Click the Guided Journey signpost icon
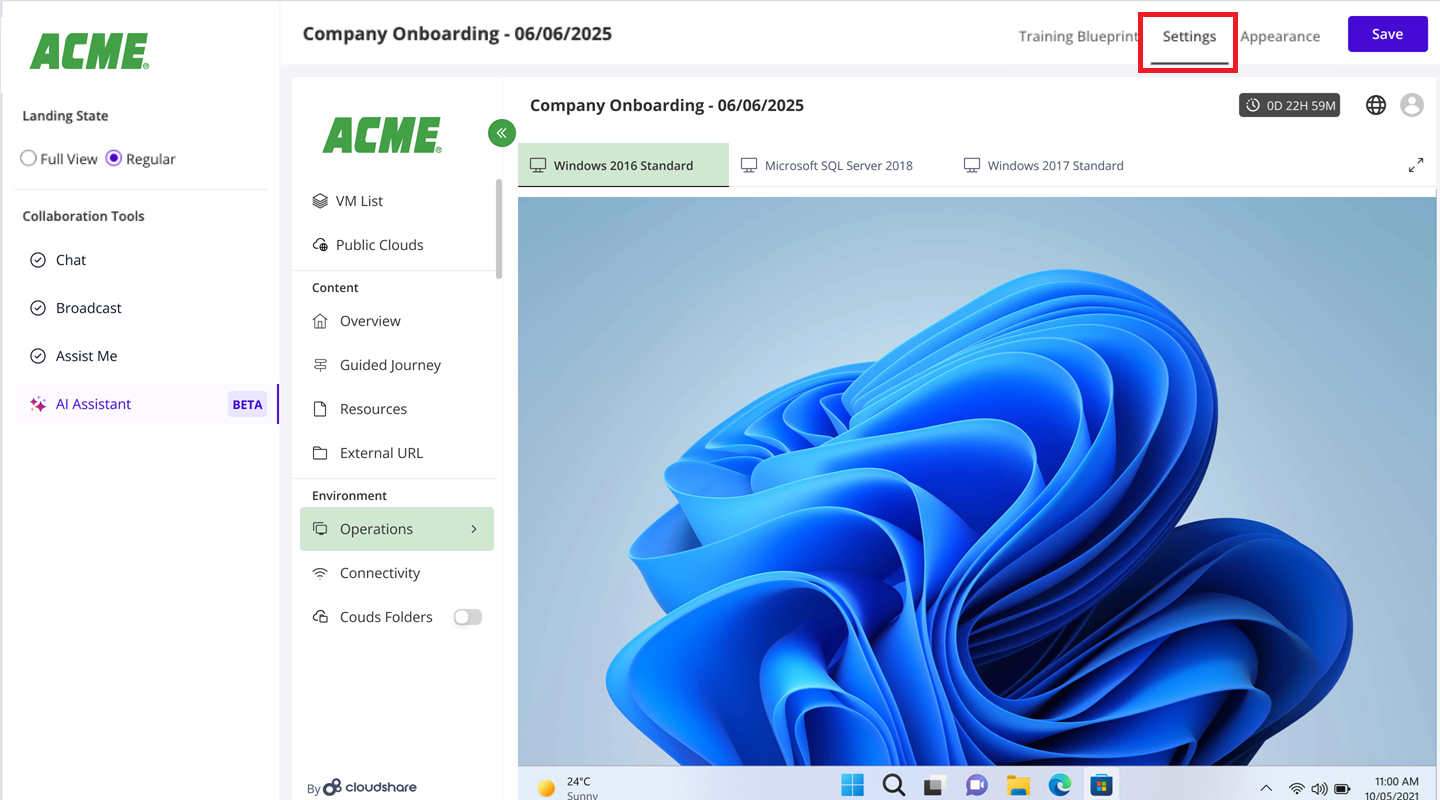This screenshot has width=1440, height=800. [320, 365]
